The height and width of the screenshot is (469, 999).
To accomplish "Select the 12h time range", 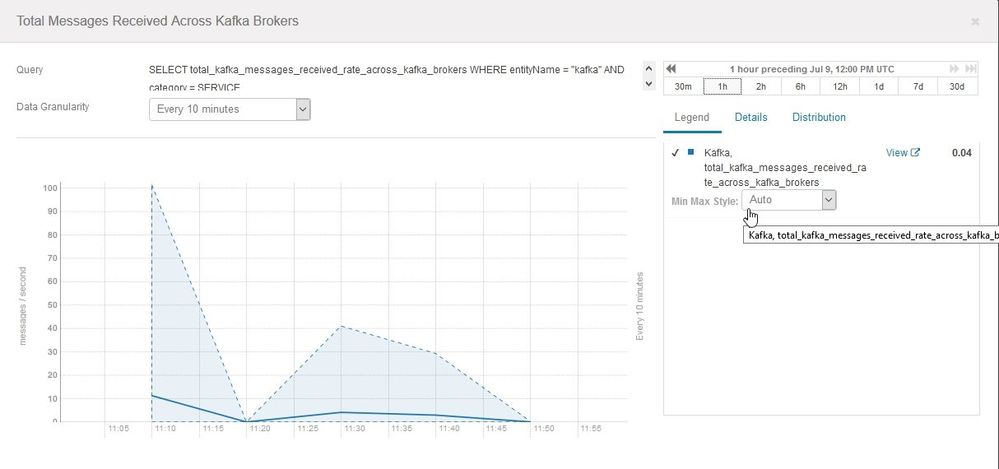I will pos(840,87).
